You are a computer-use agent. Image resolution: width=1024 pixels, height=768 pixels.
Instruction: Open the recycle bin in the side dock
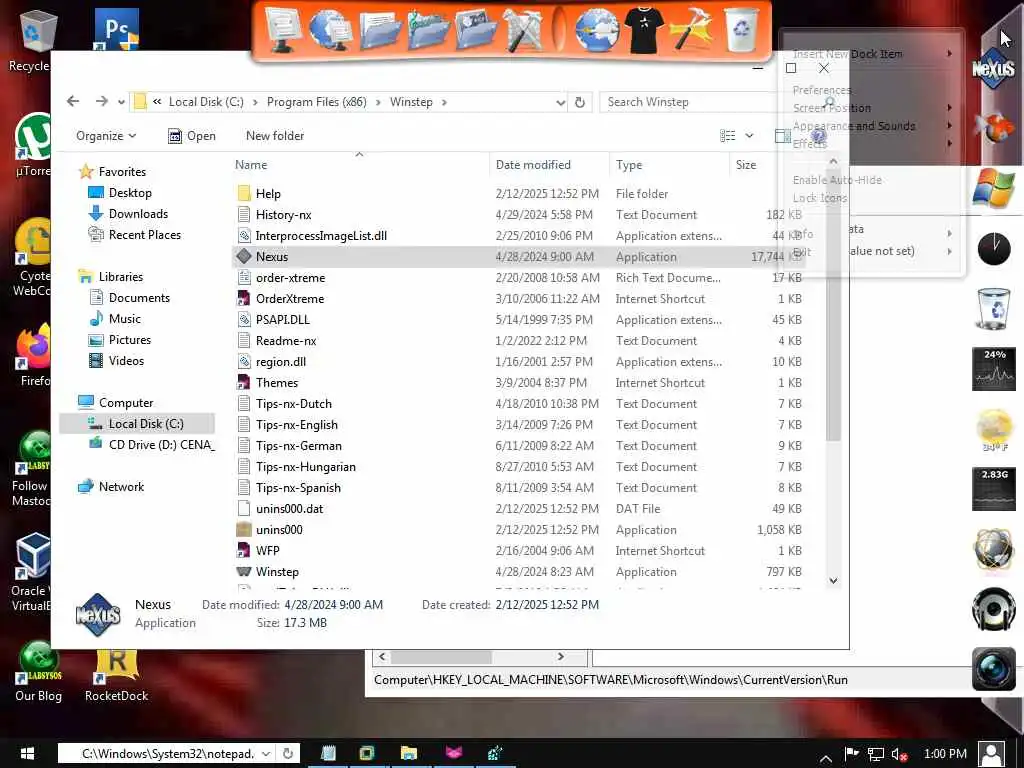(993, 309)
